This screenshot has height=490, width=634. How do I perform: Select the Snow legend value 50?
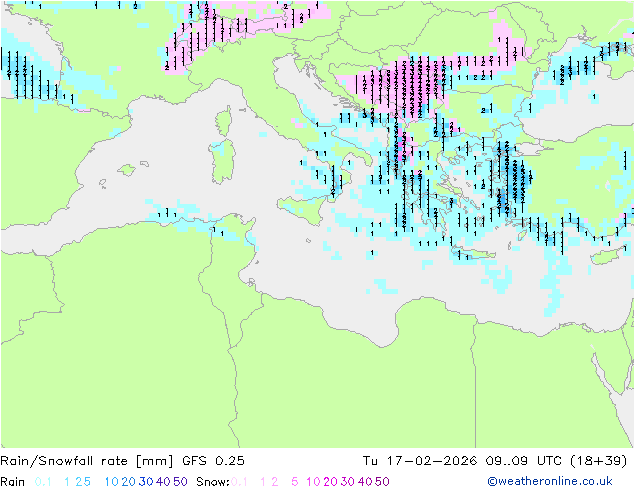(382, 482)
